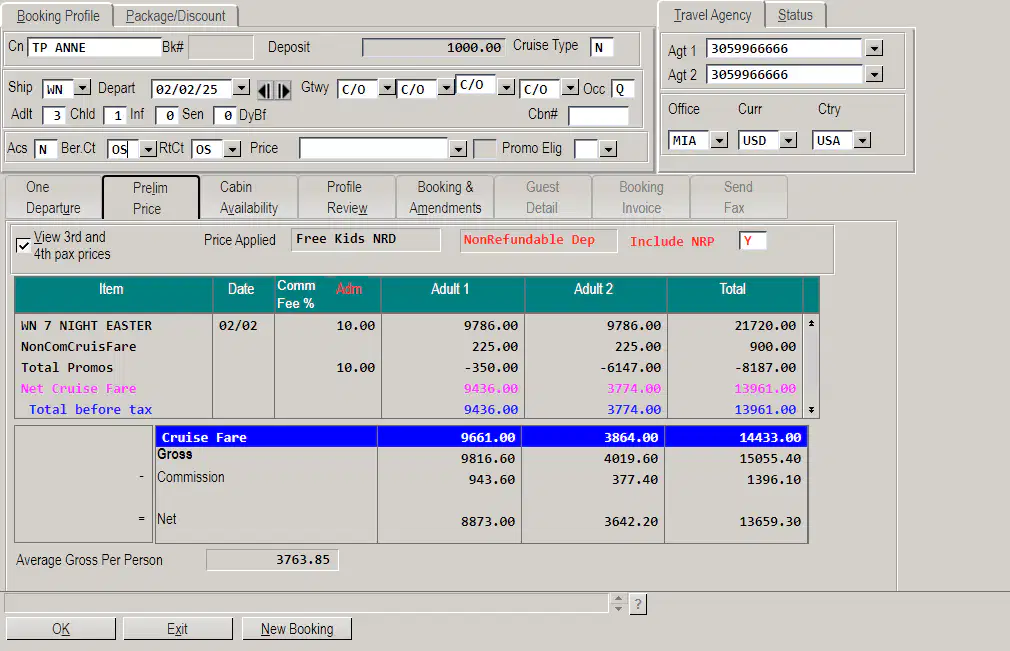This screenshot has height=651, width=1010.
Task: Switch to Status tab
Action: pyautogui.click(x=796, y=15)
